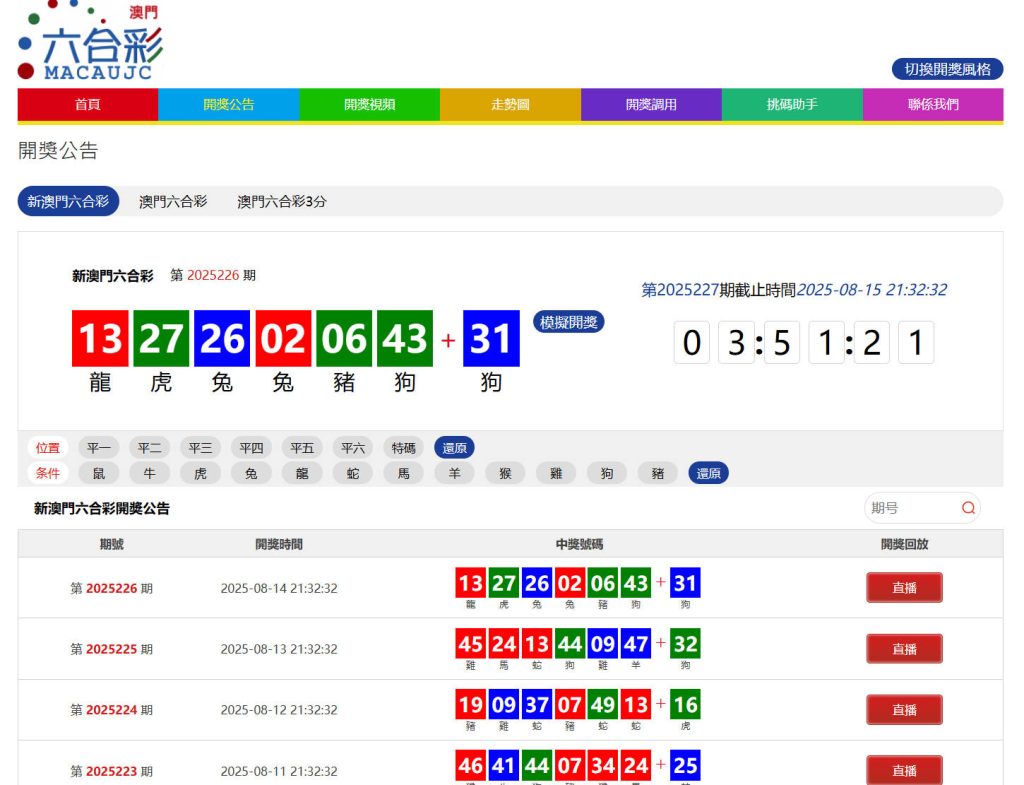
Task: Click the blue special number ball 31
Action: point(490,339)
